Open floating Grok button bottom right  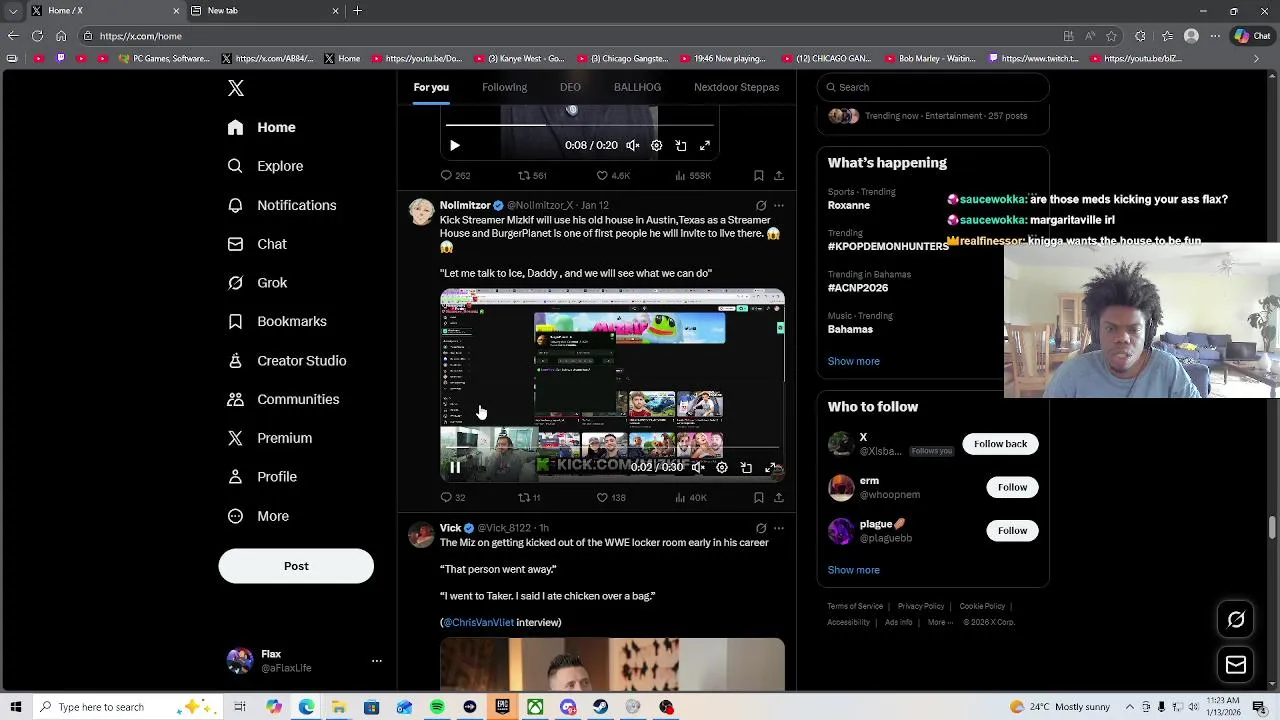point(1236,620)
